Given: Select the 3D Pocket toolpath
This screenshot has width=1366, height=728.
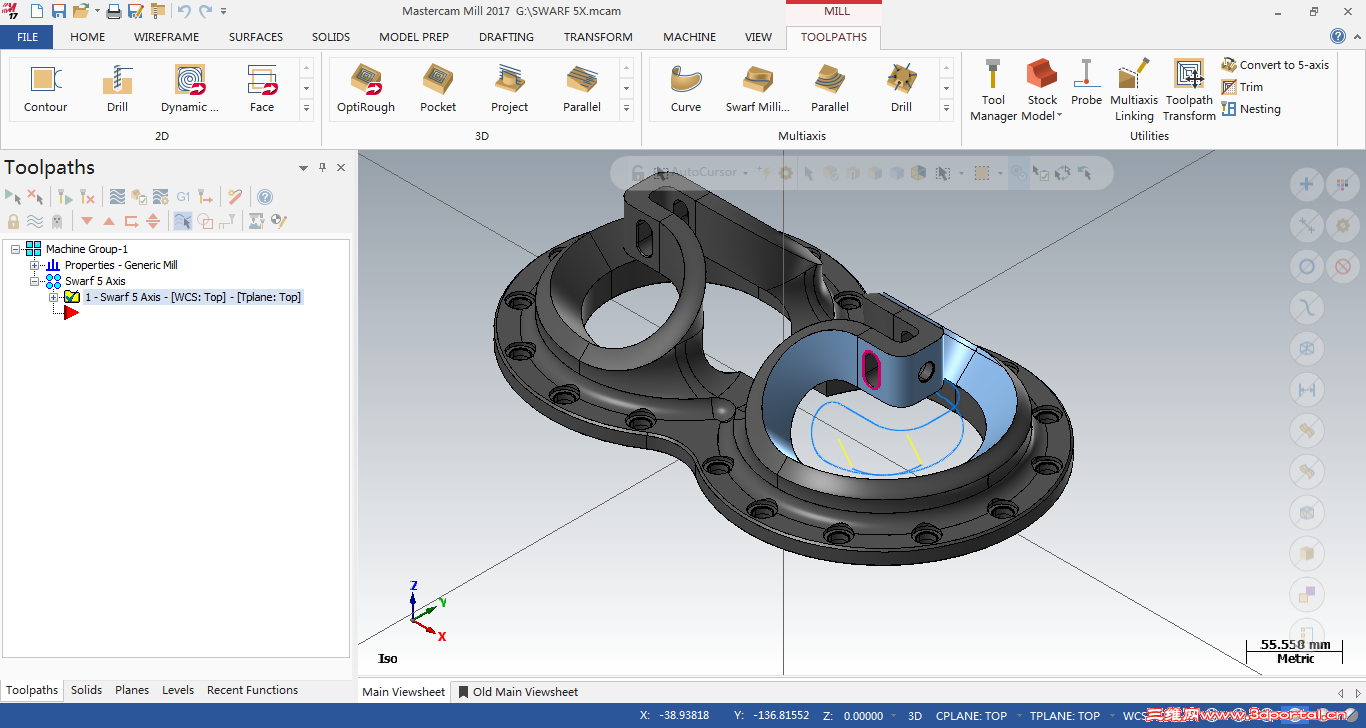Looking at the screenshot, I should (x=438, y=89).
